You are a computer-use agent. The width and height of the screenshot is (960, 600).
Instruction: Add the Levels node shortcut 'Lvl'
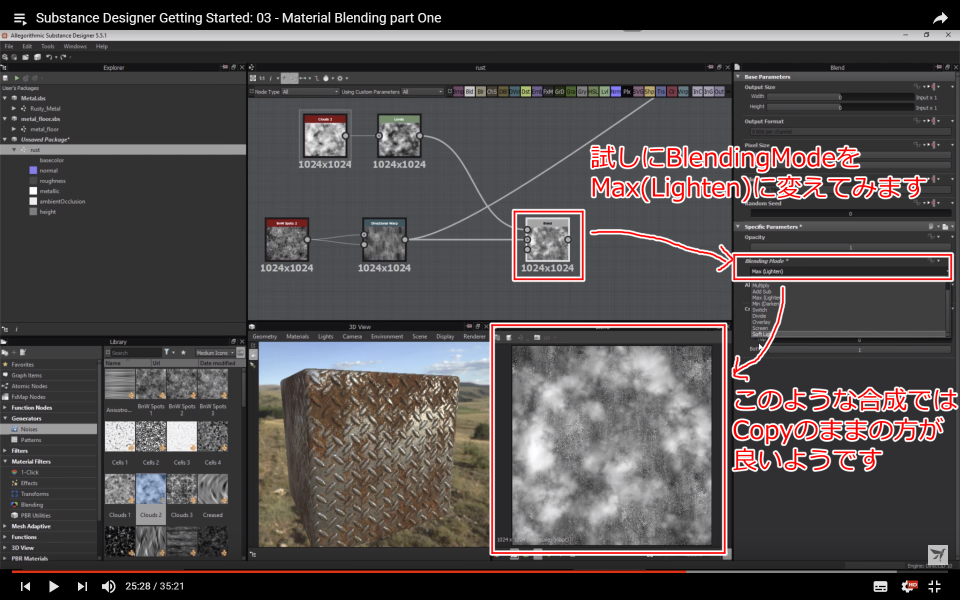pyautogui.click(x=604, y=91)
